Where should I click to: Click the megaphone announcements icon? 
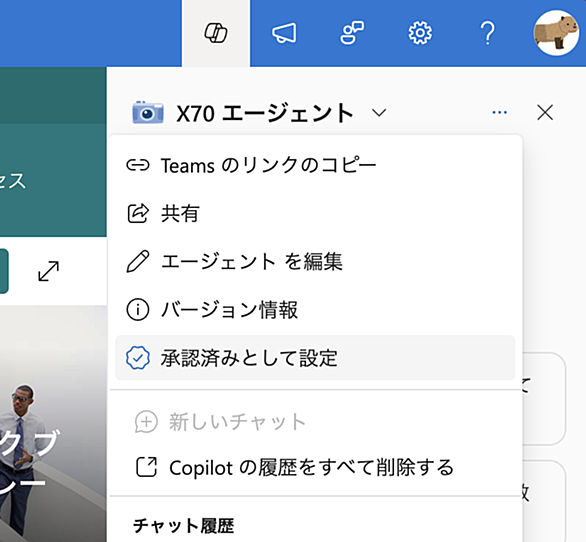click(x=284, y=33)
